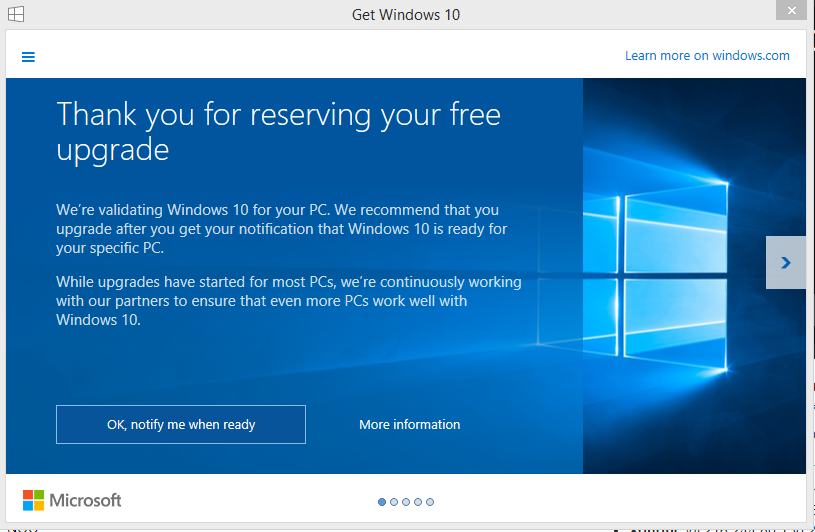Screen dimensions: 815x532
Task: Go to next slide with right chevron
Action: [x=785, y=262]
